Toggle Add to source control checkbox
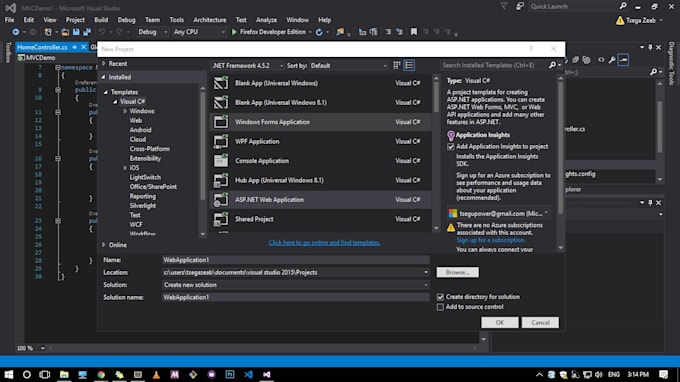Image resolution: width=680 pixels, height=382 pixels. tap(440, 307)
